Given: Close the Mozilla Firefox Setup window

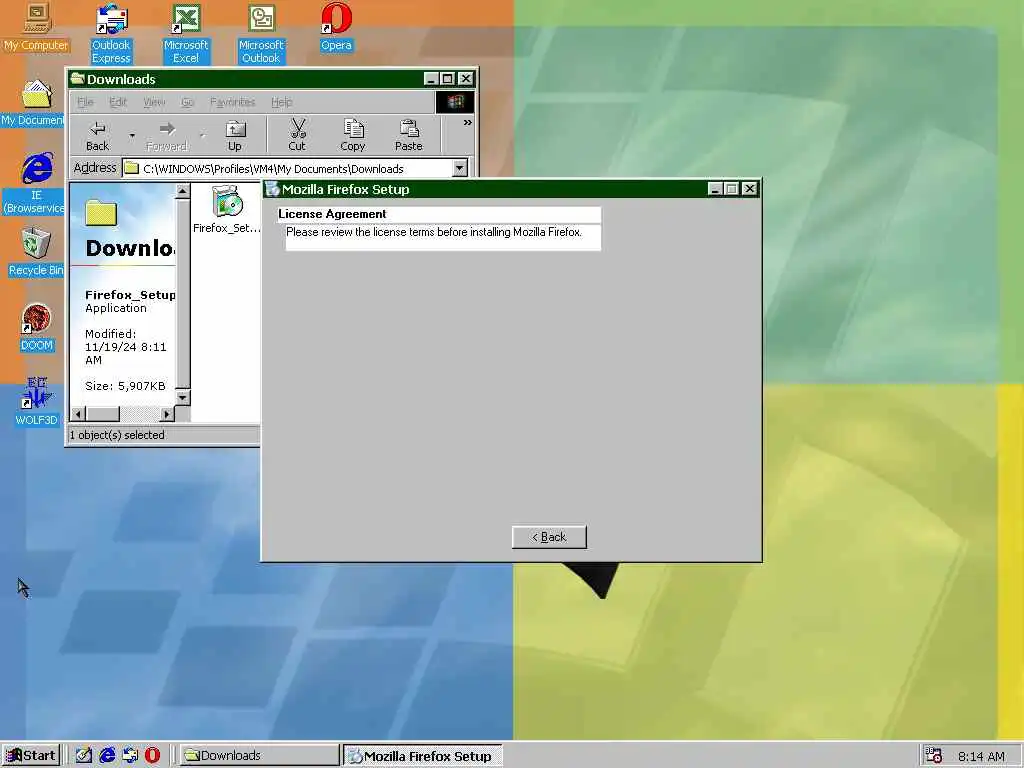Looking at the screenshot, I should tap(750, 189).
